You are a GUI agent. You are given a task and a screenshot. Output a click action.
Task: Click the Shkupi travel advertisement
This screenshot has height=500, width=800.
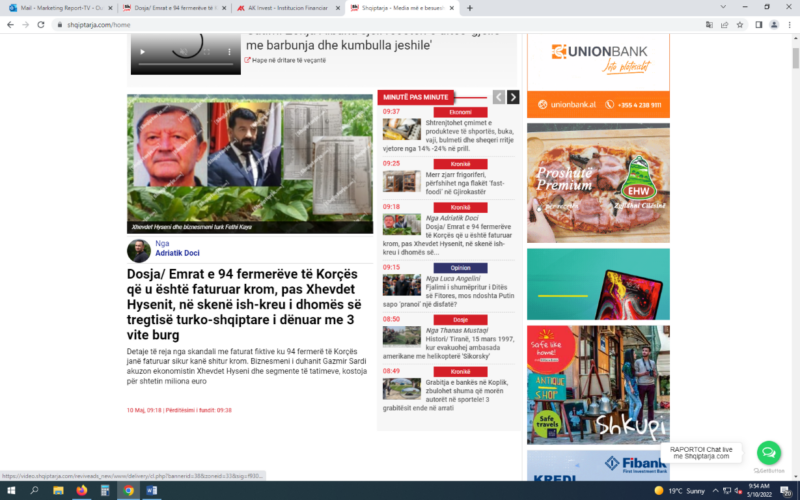(x=598, y=385)
